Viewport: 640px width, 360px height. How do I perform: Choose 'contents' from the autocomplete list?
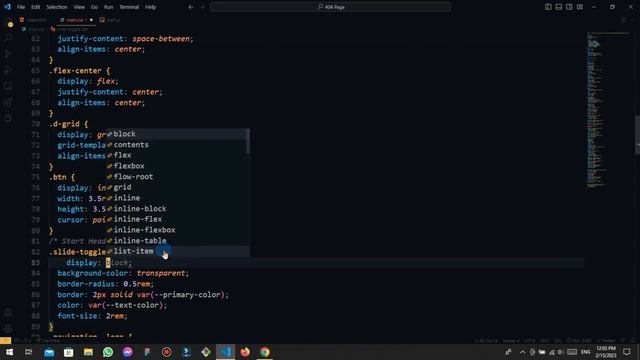click(x=178, y=144)
